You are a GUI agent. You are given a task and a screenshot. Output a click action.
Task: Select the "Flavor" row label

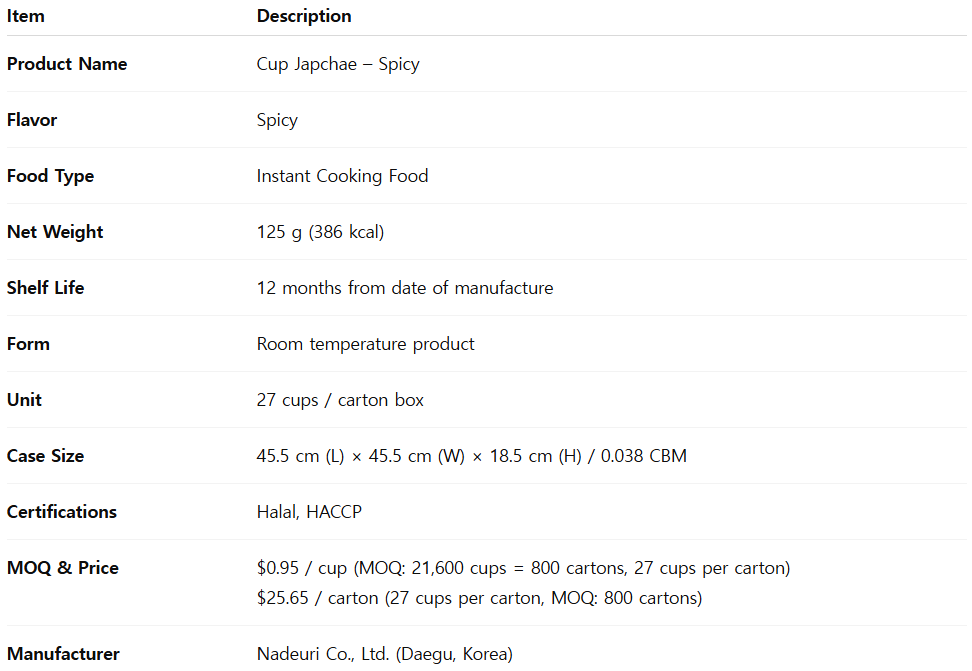click(x=32, y=120)
